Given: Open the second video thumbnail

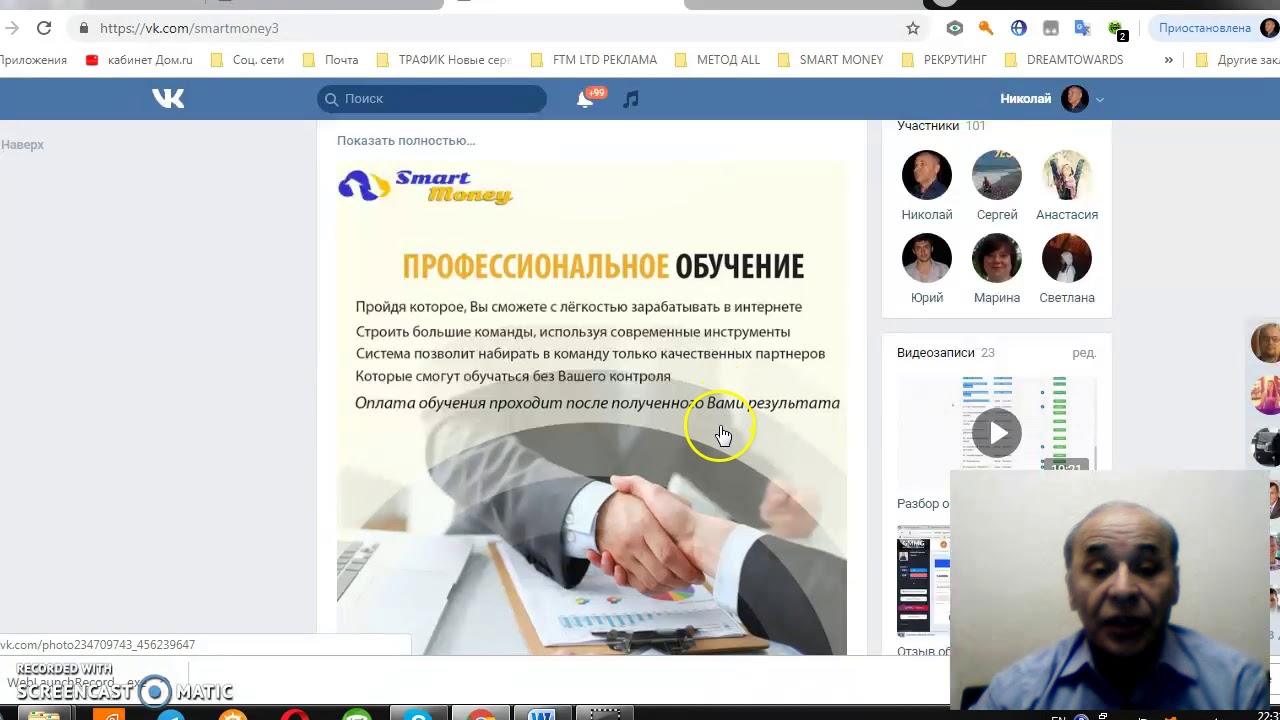Looking at the screenshot, I should [923, 581].
